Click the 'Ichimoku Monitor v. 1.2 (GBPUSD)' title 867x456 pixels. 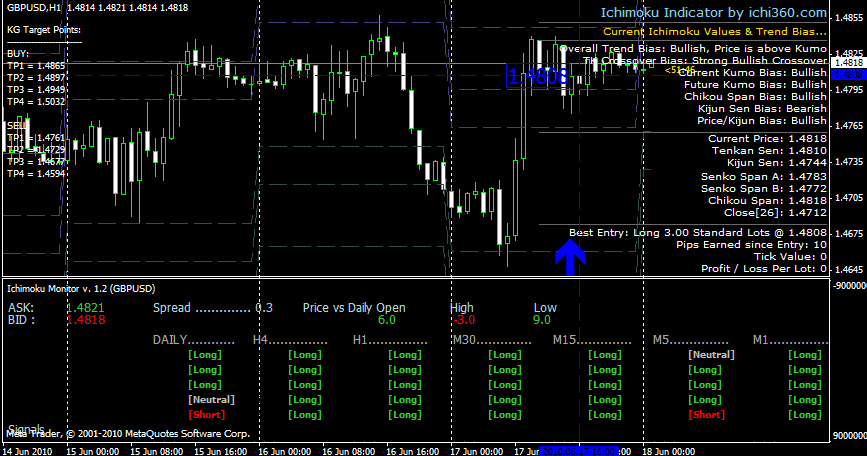coord(81,289)
